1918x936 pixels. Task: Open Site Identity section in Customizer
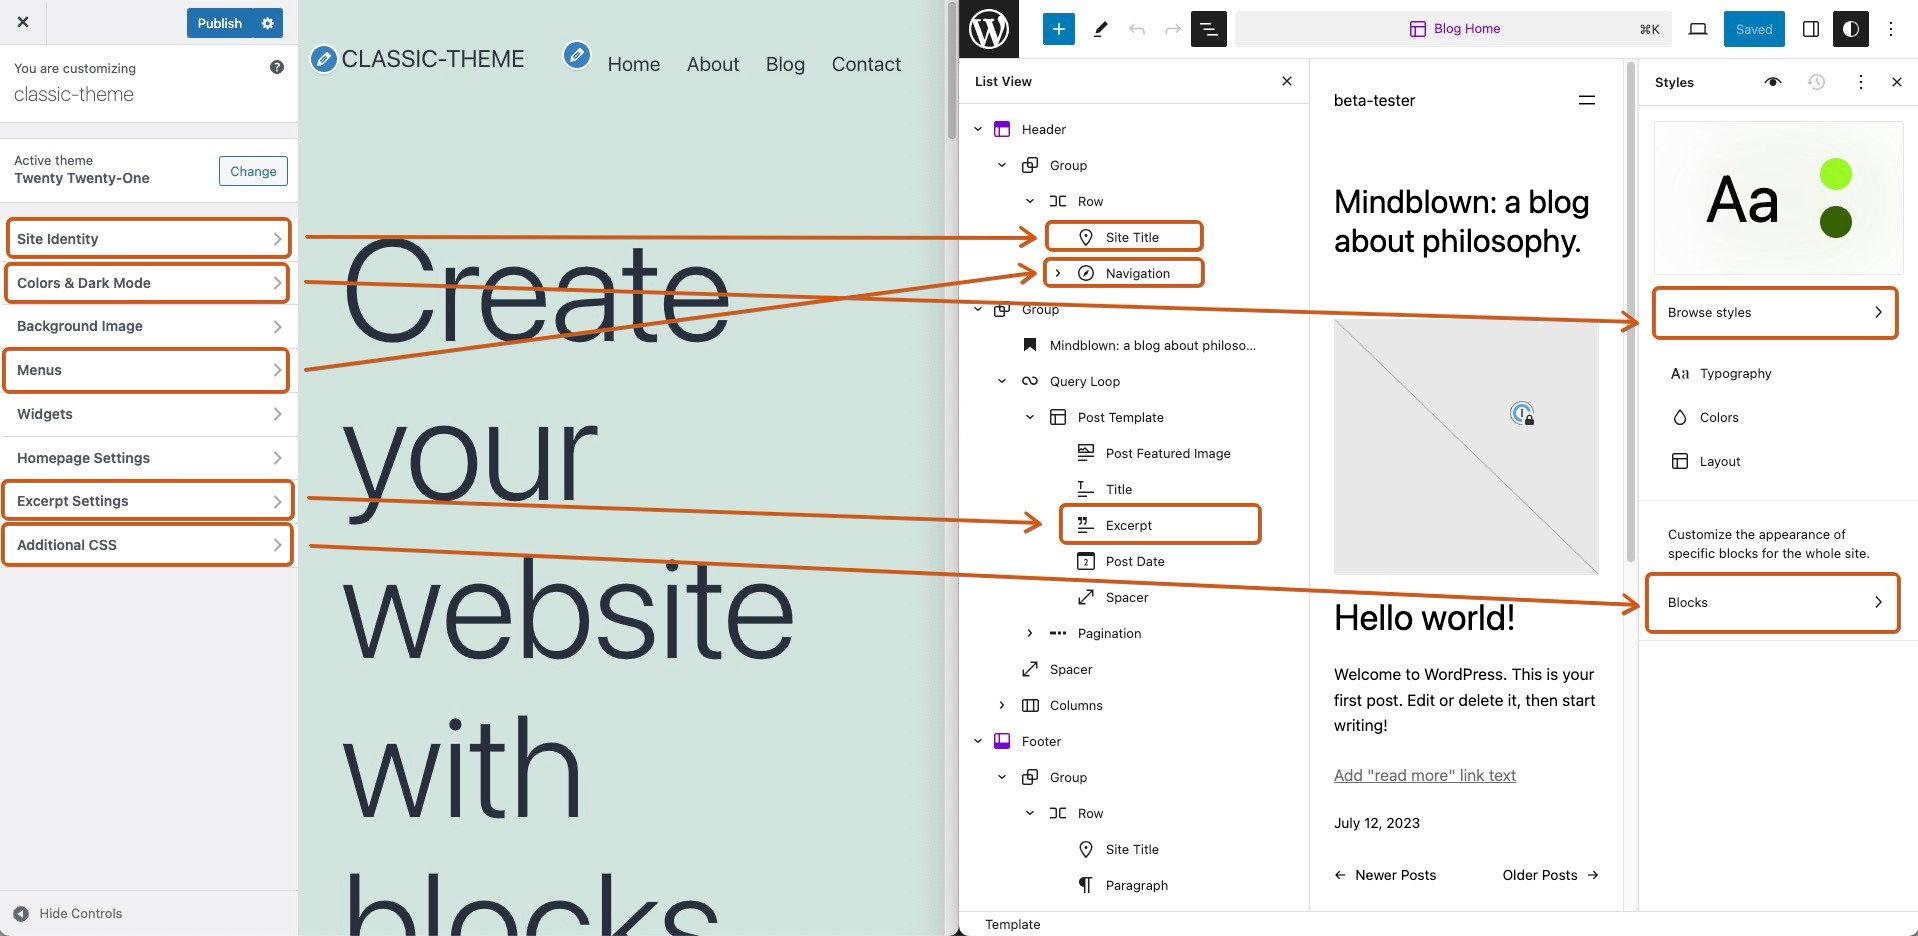(148, 239)
